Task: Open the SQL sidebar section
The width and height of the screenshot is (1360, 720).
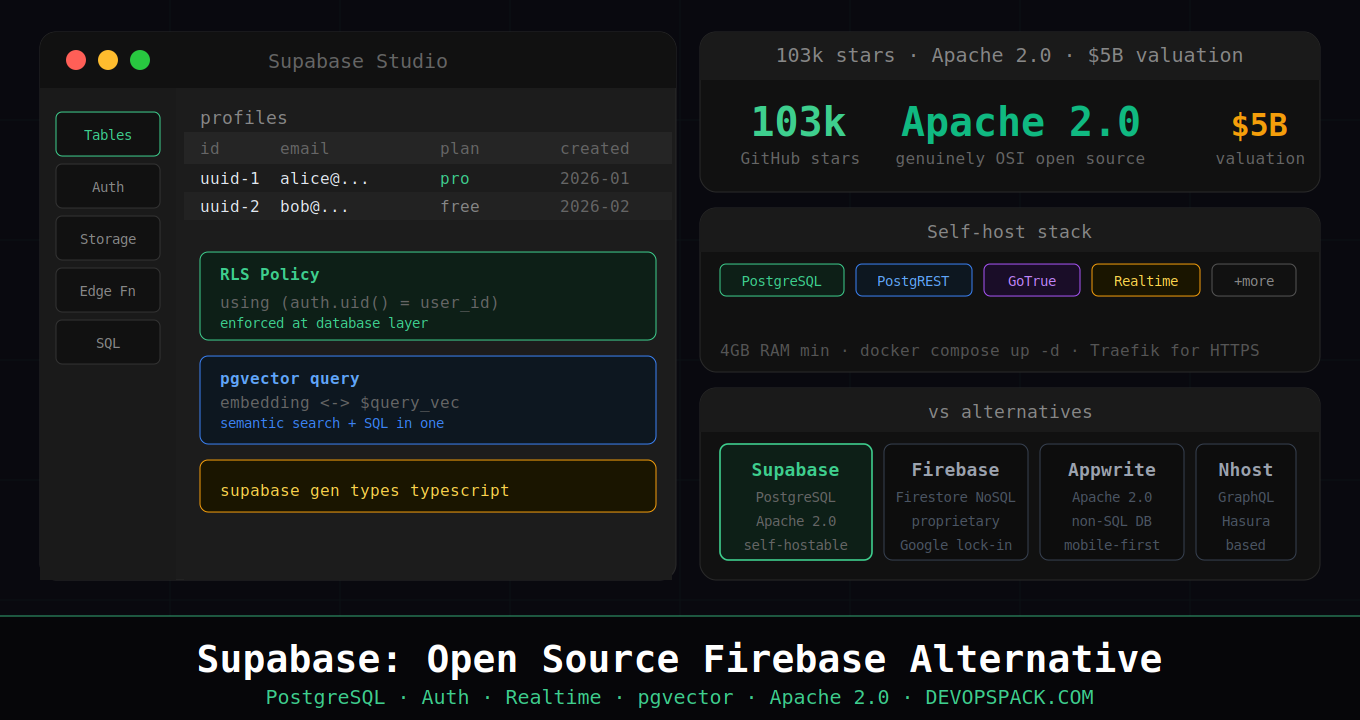Action: (108, 342)
